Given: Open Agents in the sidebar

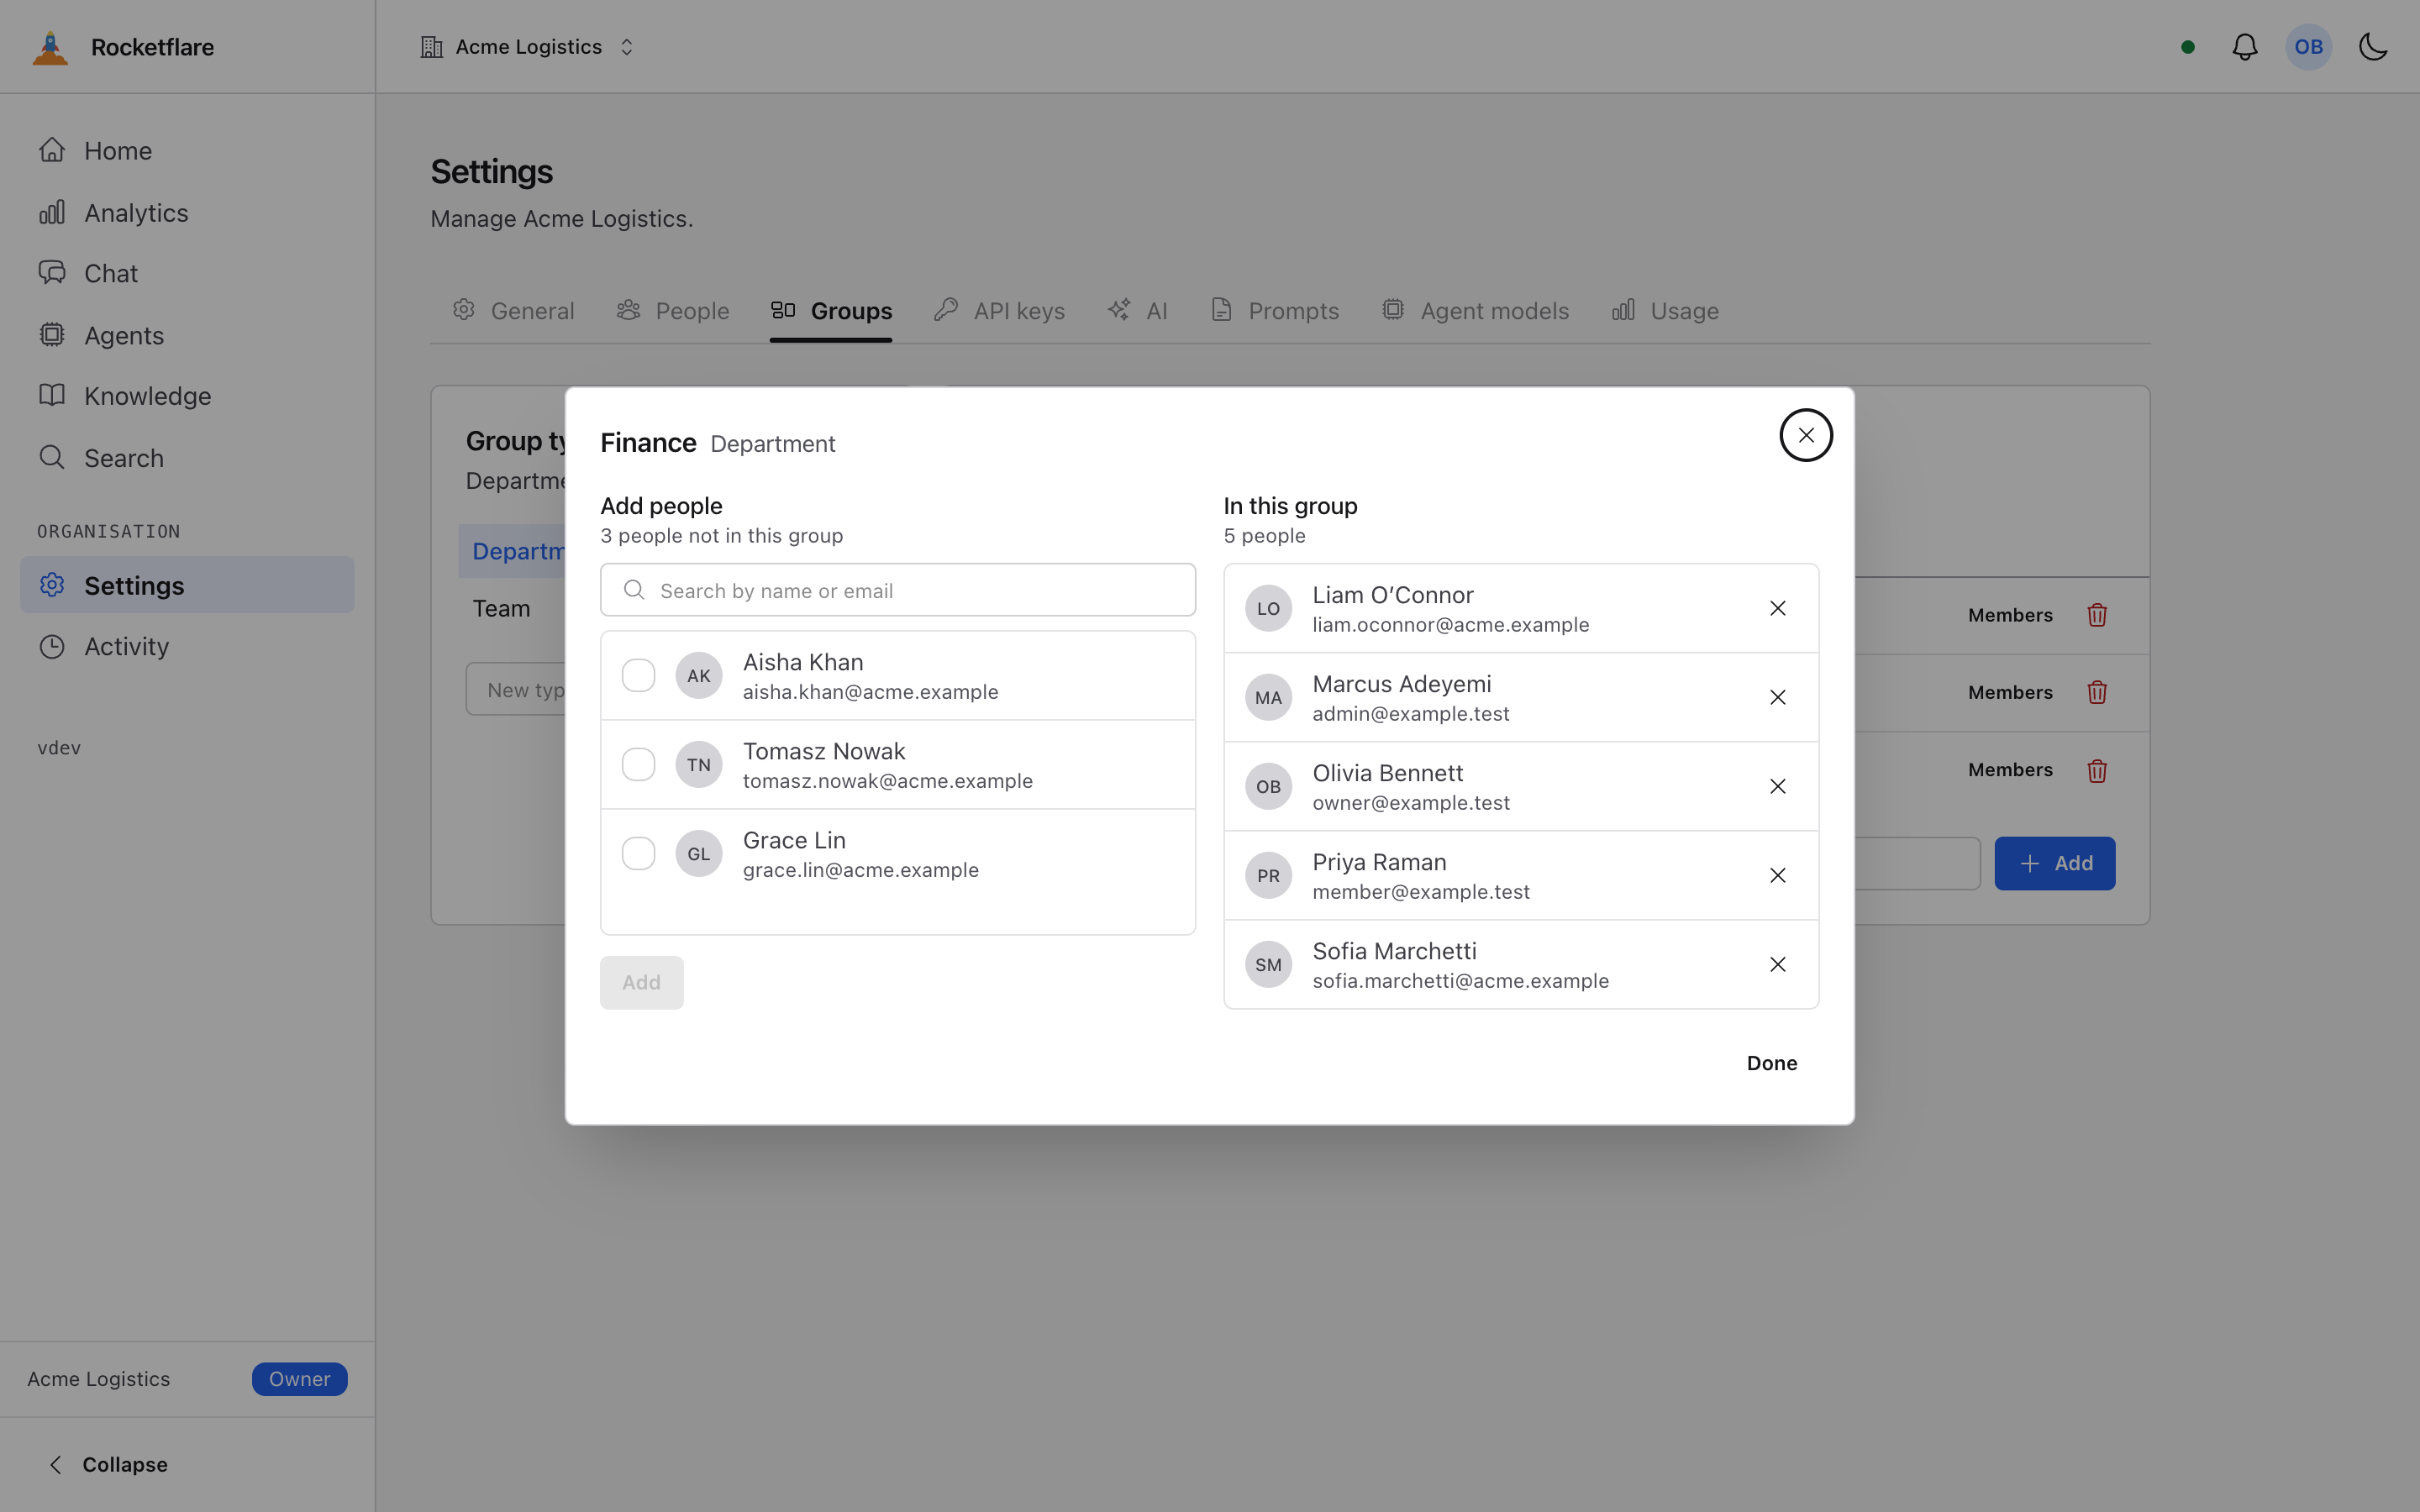Looking at the screenshot, I should pyautogui.click(x=187, y=335).
